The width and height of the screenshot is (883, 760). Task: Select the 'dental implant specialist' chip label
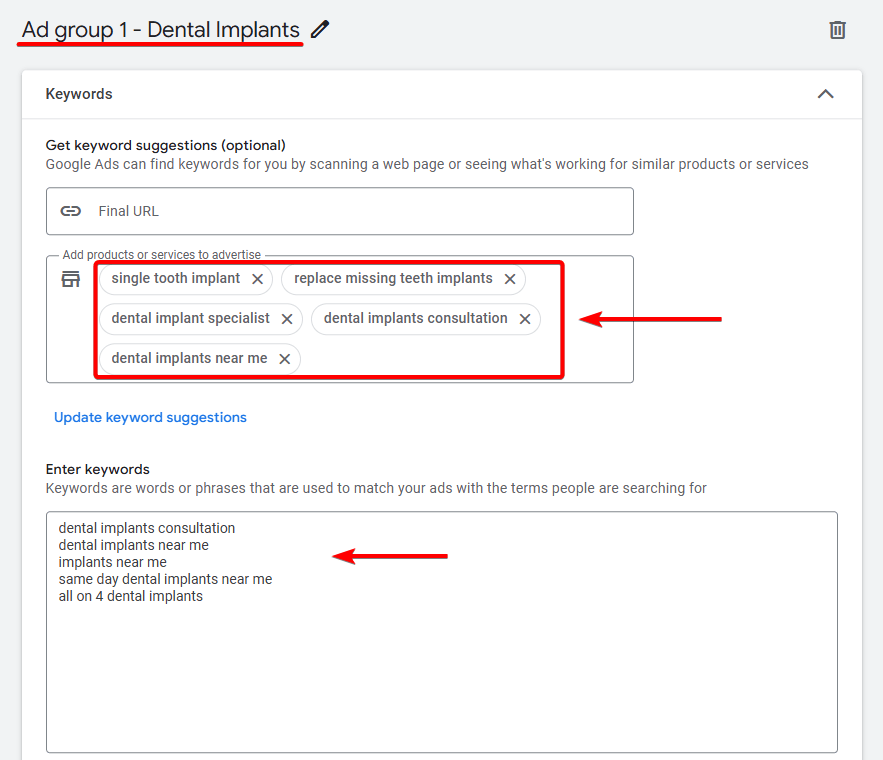click(x=190, y=318)
